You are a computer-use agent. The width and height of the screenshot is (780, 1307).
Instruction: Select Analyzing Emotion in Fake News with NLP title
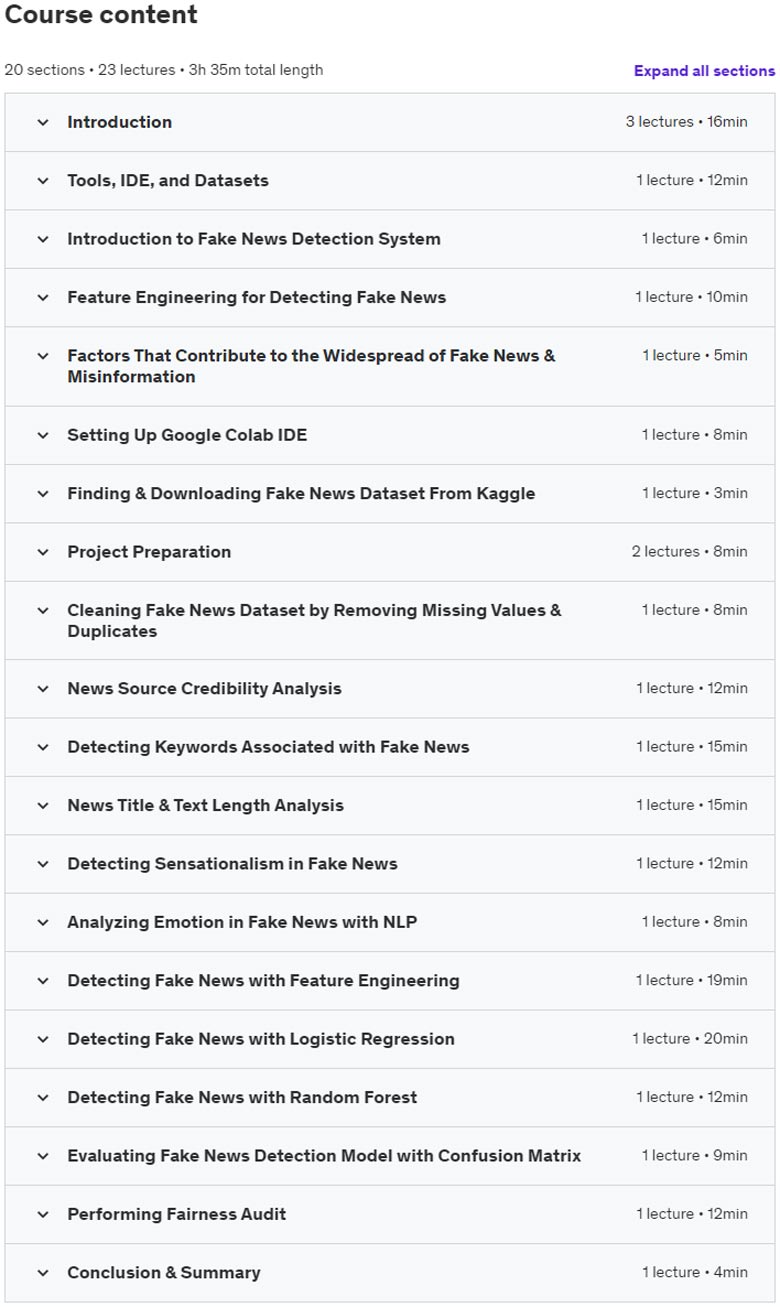coord(242,922)
